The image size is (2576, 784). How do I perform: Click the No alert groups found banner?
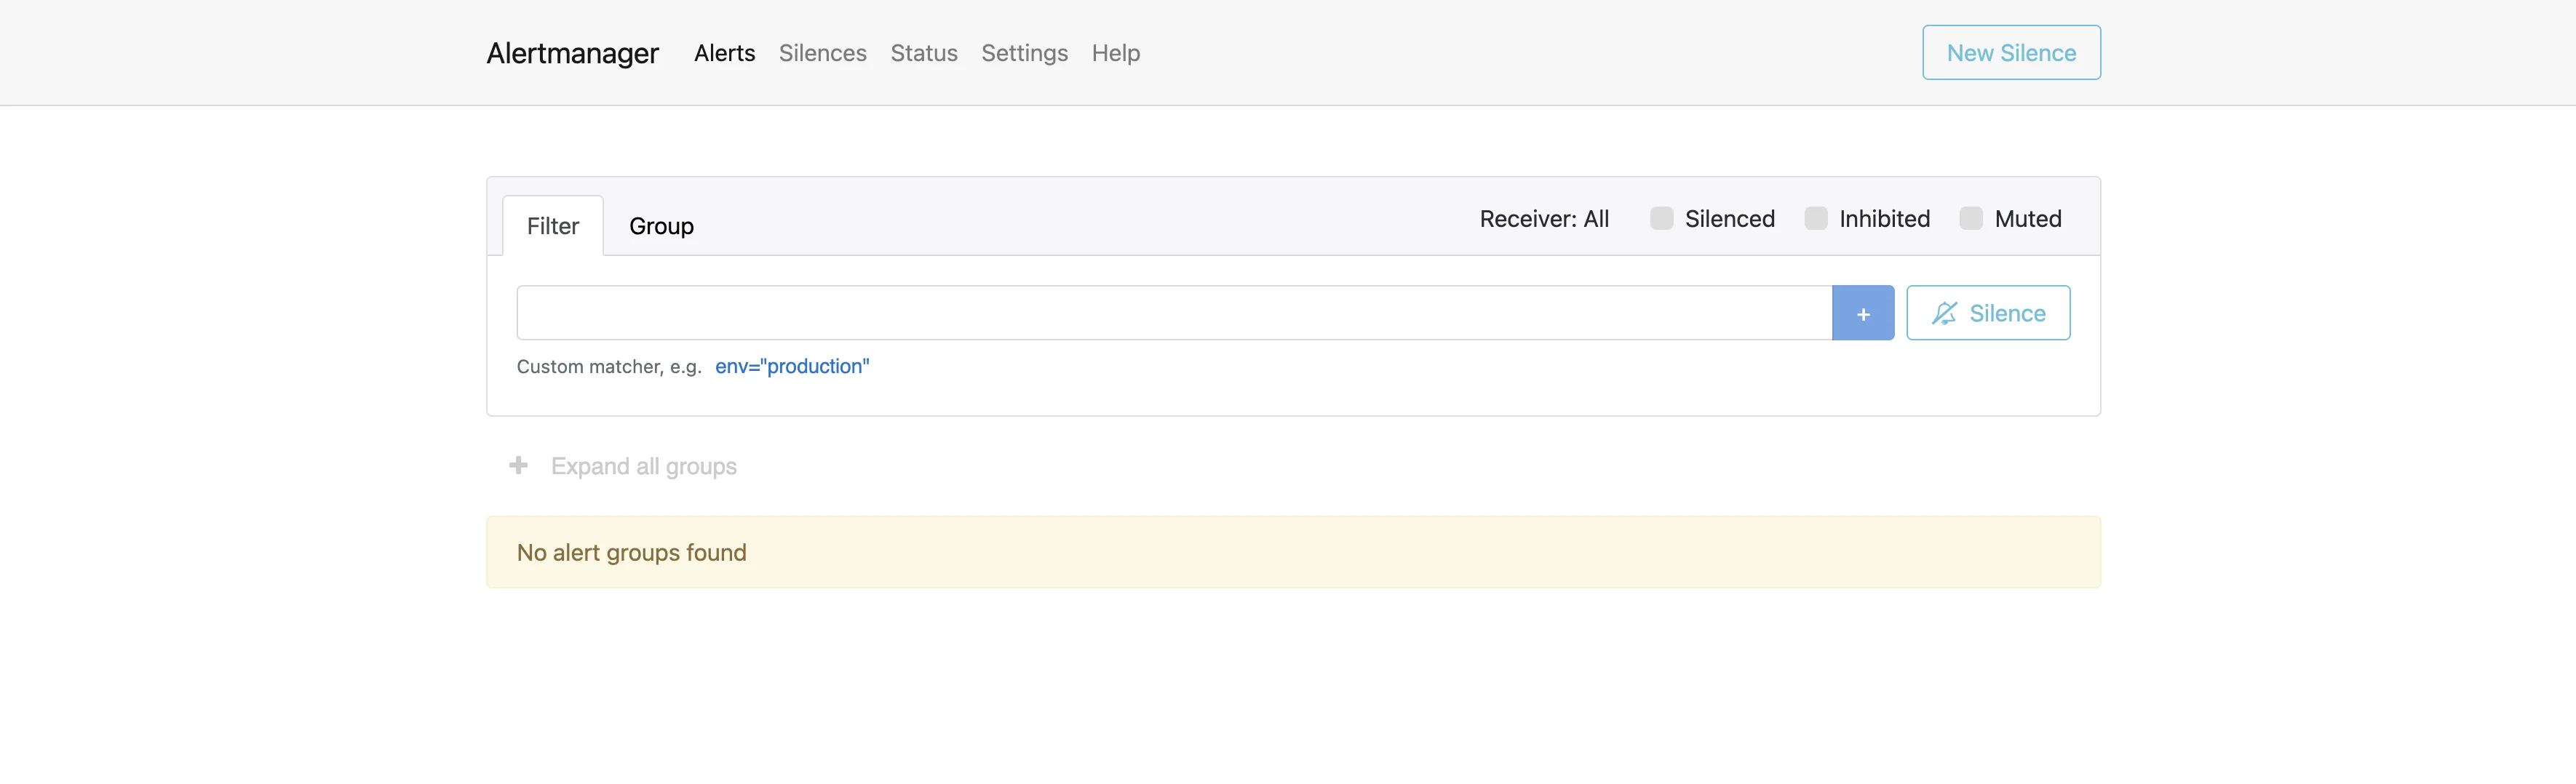(1292, 552)
